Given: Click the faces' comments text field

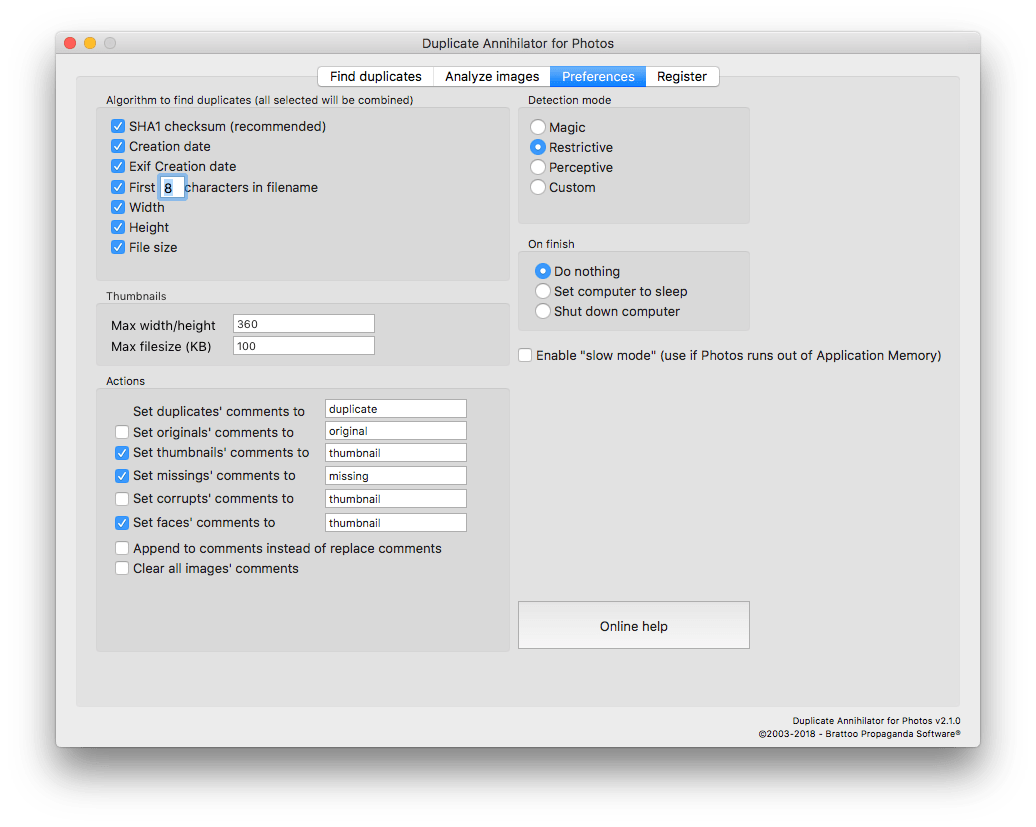Looking at the screenshot, I should [x=396, y=522].
